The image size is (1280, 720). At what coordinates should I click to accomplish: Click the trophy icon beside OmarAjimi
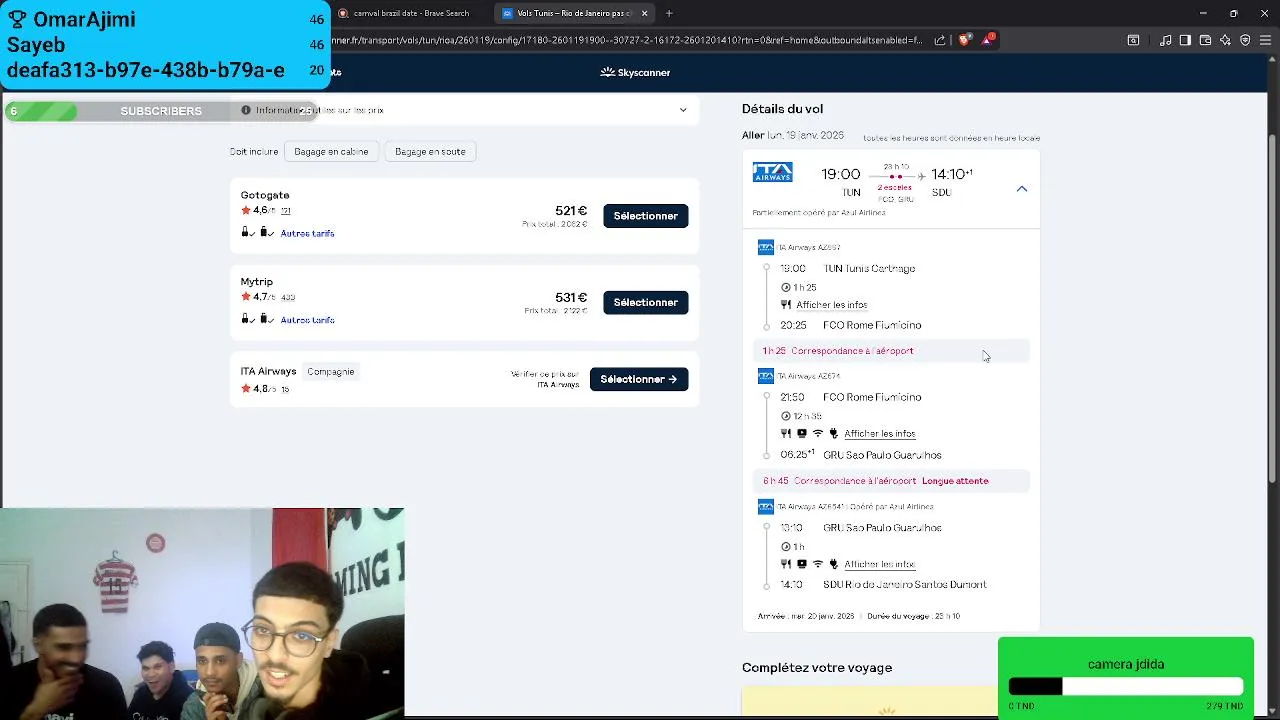click(17, 20)
